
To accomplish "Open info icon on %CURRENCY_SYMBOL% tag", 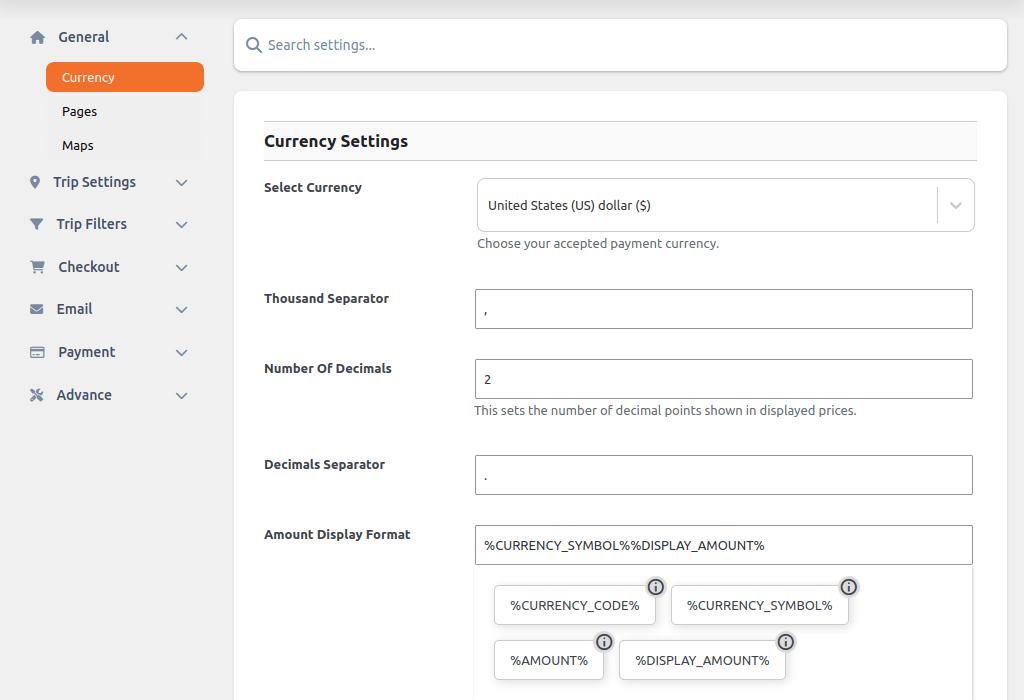I will pyautogui.click(x=848, y=587).
